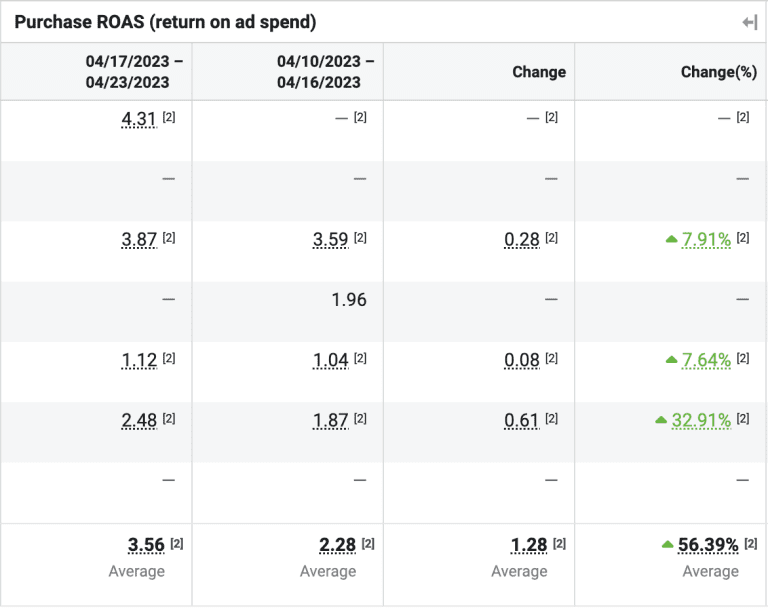Click the 7.64% change percentage
768x608 pixels.
[x=706, y=360]
